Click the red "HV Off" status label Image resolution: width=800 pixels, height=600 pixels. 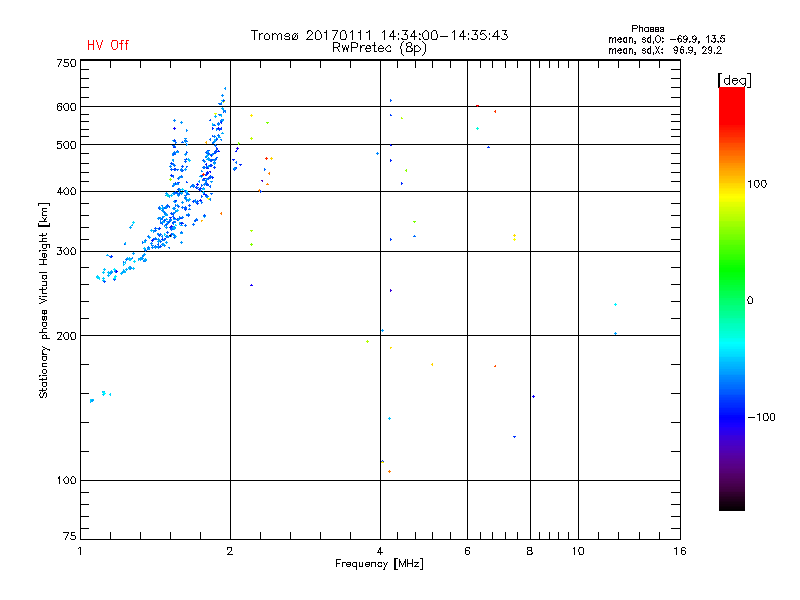[x=108, y=45]
